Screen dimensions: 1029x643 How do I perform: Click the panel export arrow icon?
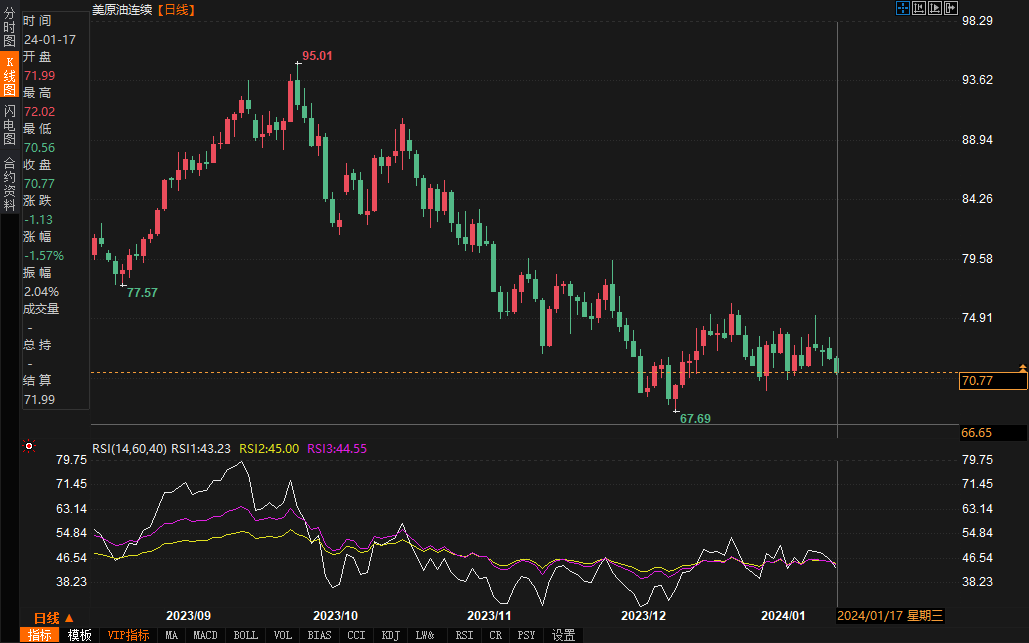[x=952, y=8]
